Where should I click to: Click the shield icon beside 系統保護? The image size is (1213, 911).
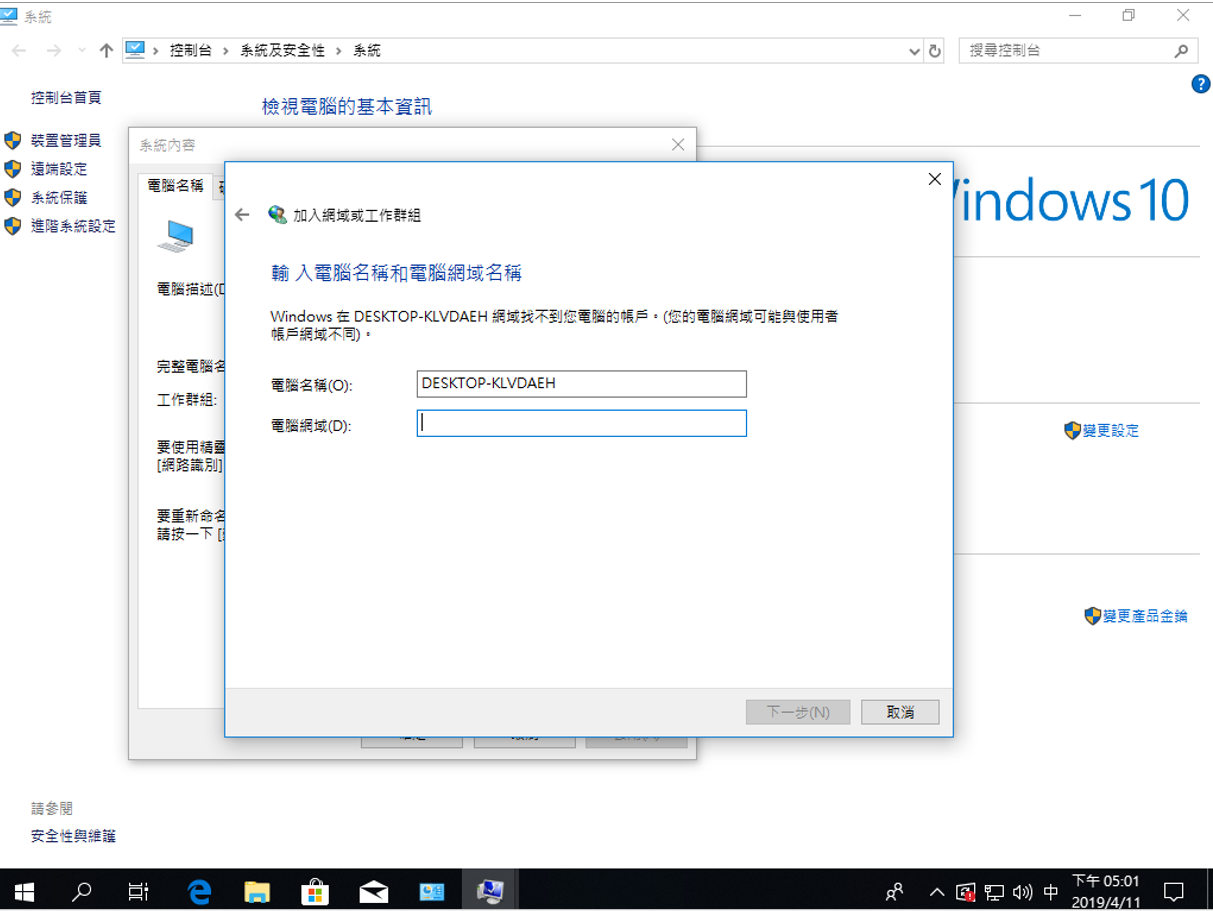click(13, 198)
